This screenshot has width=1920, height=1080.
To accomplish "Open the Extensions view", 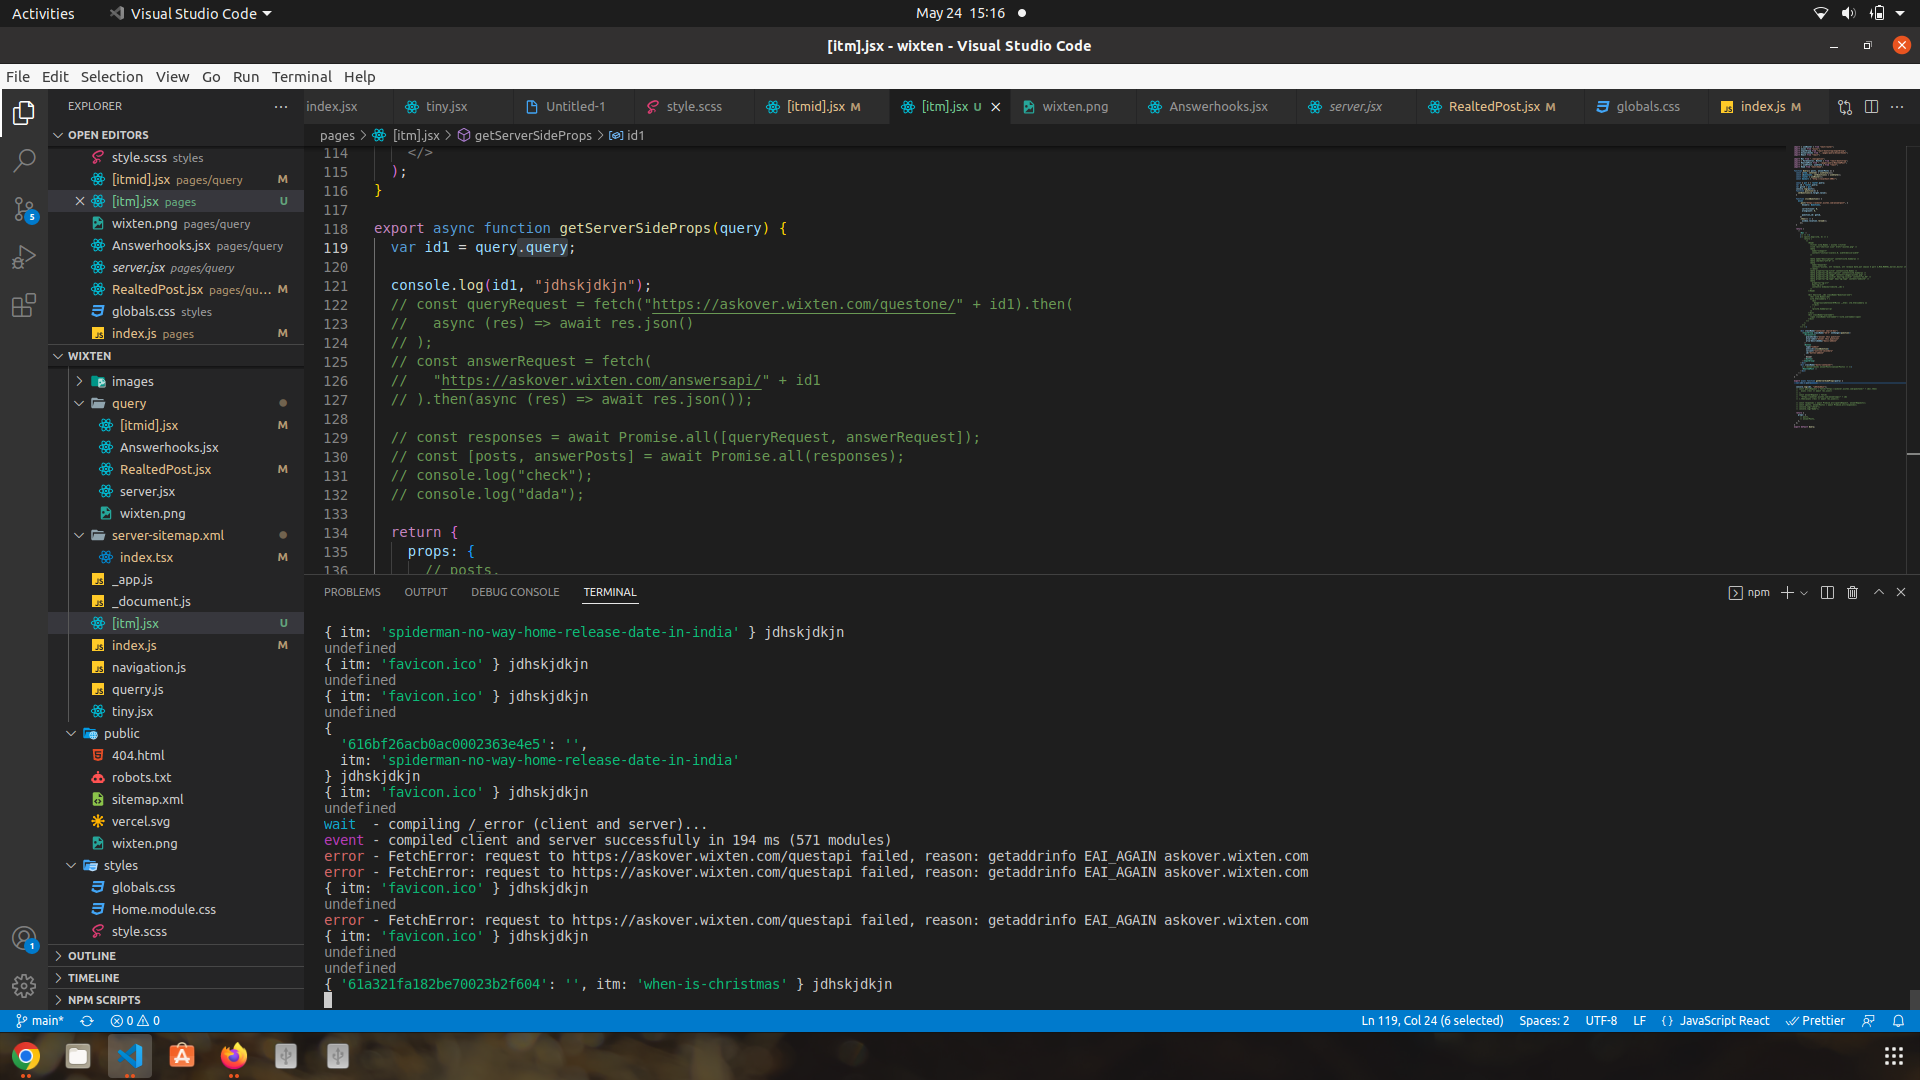I will click(x=24, y=305).
